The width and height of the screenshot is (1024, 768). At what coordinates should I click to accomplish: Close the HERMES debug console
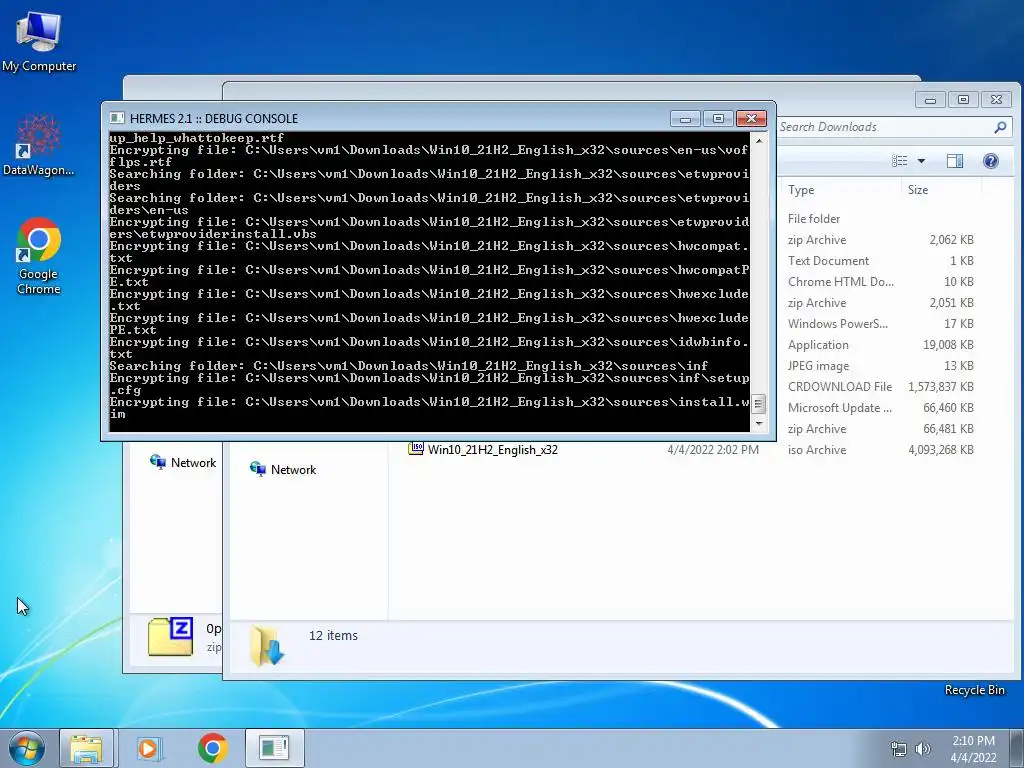coord(752,119)
